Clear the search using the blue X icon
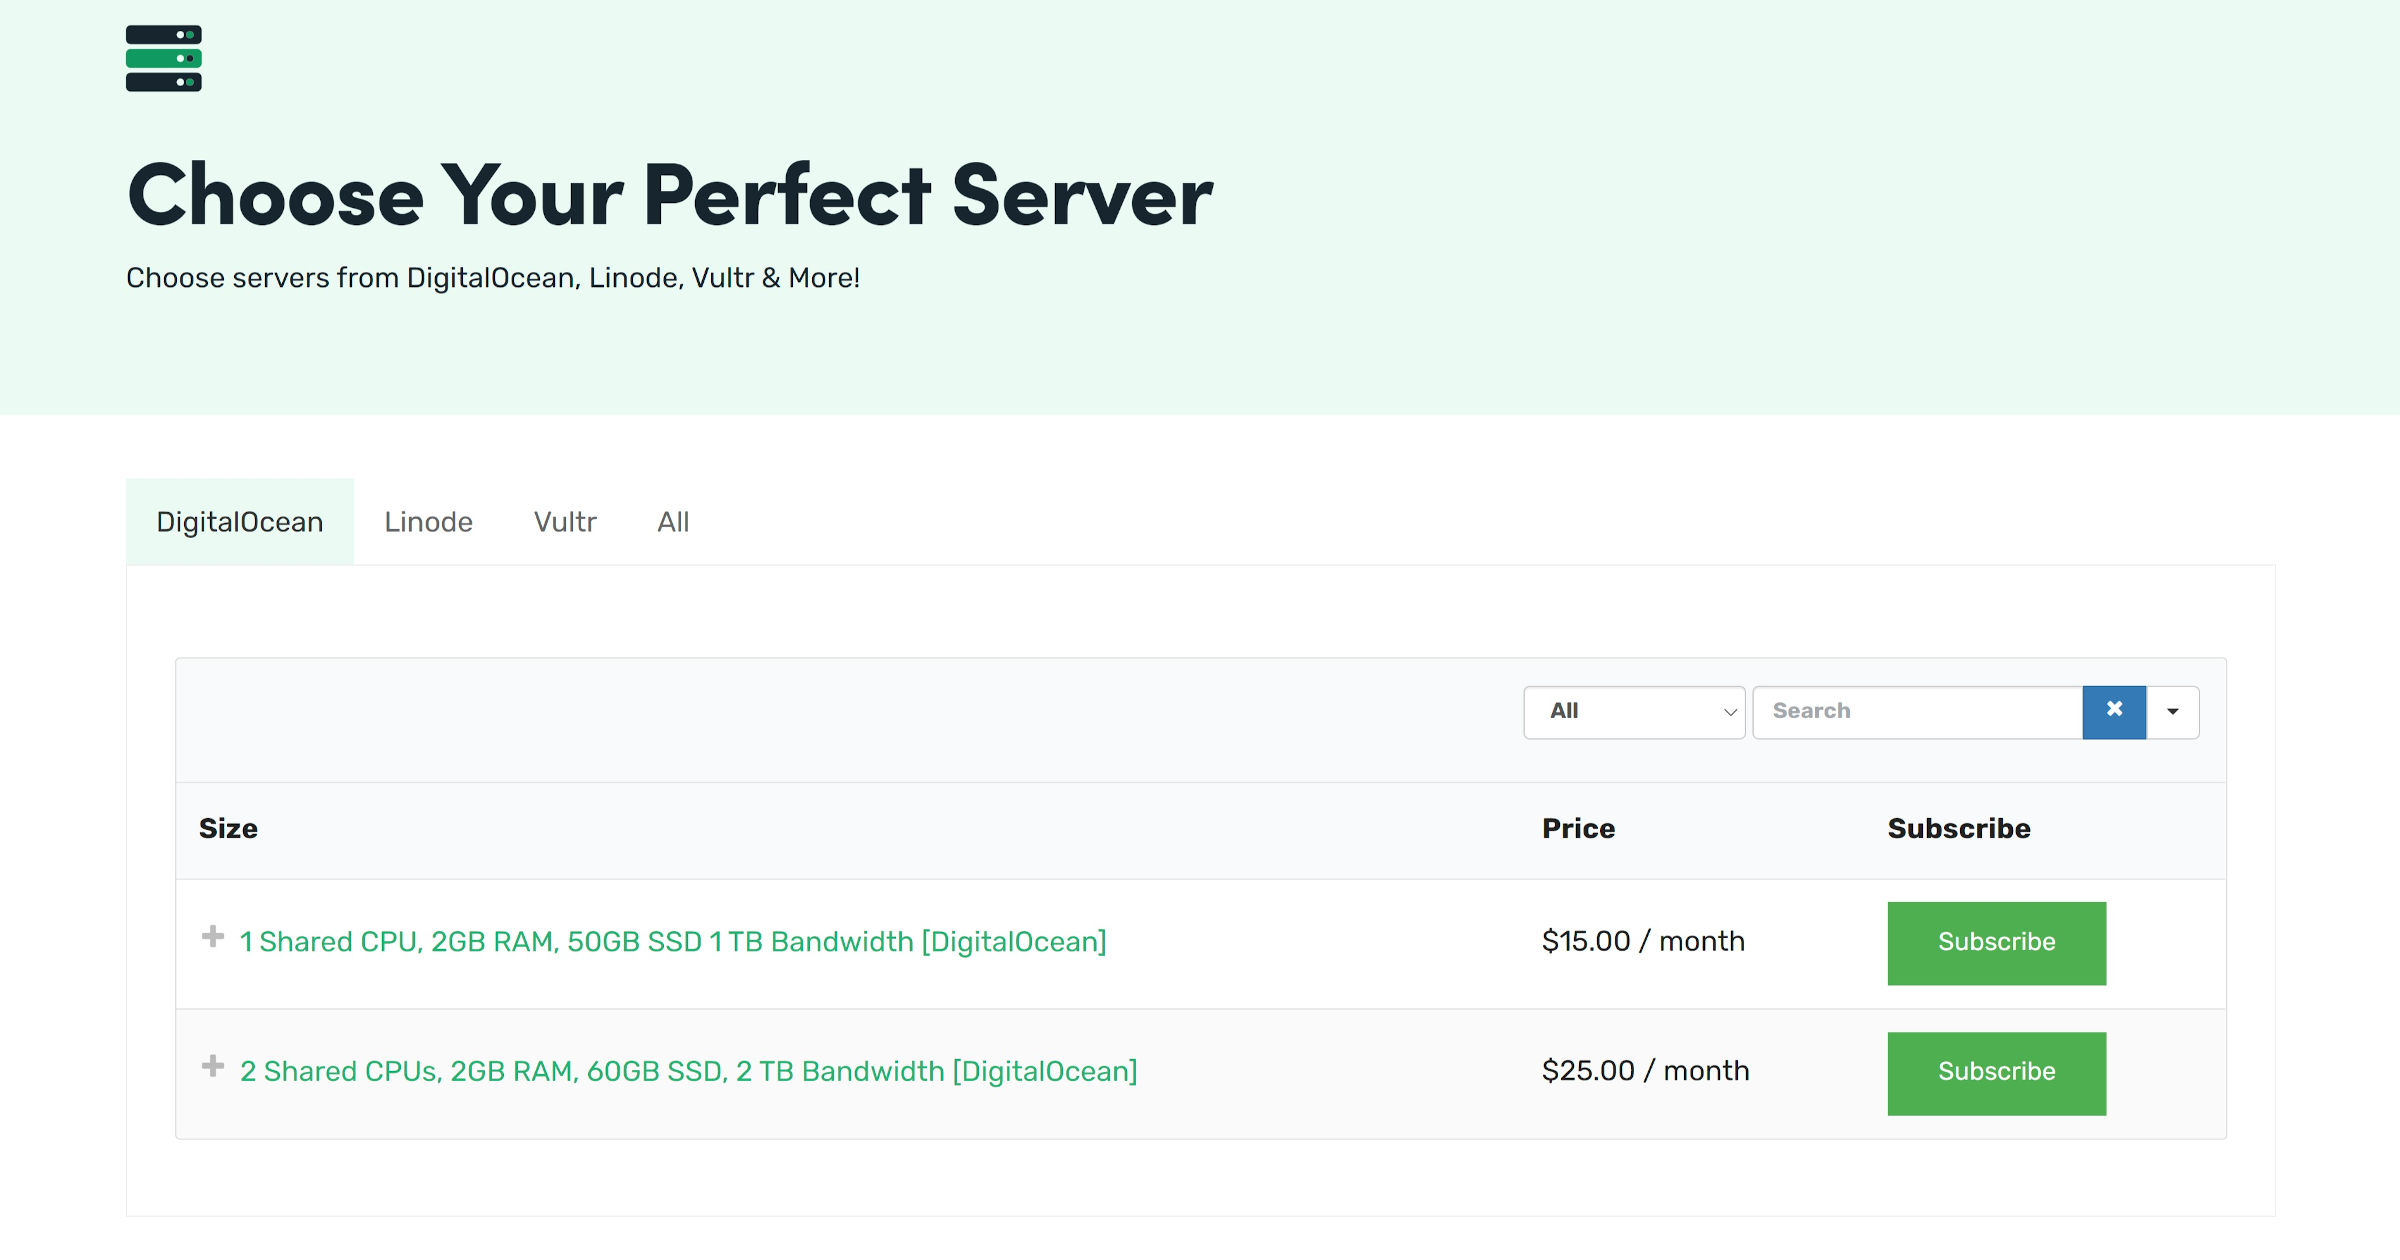 pos(2114,711)
